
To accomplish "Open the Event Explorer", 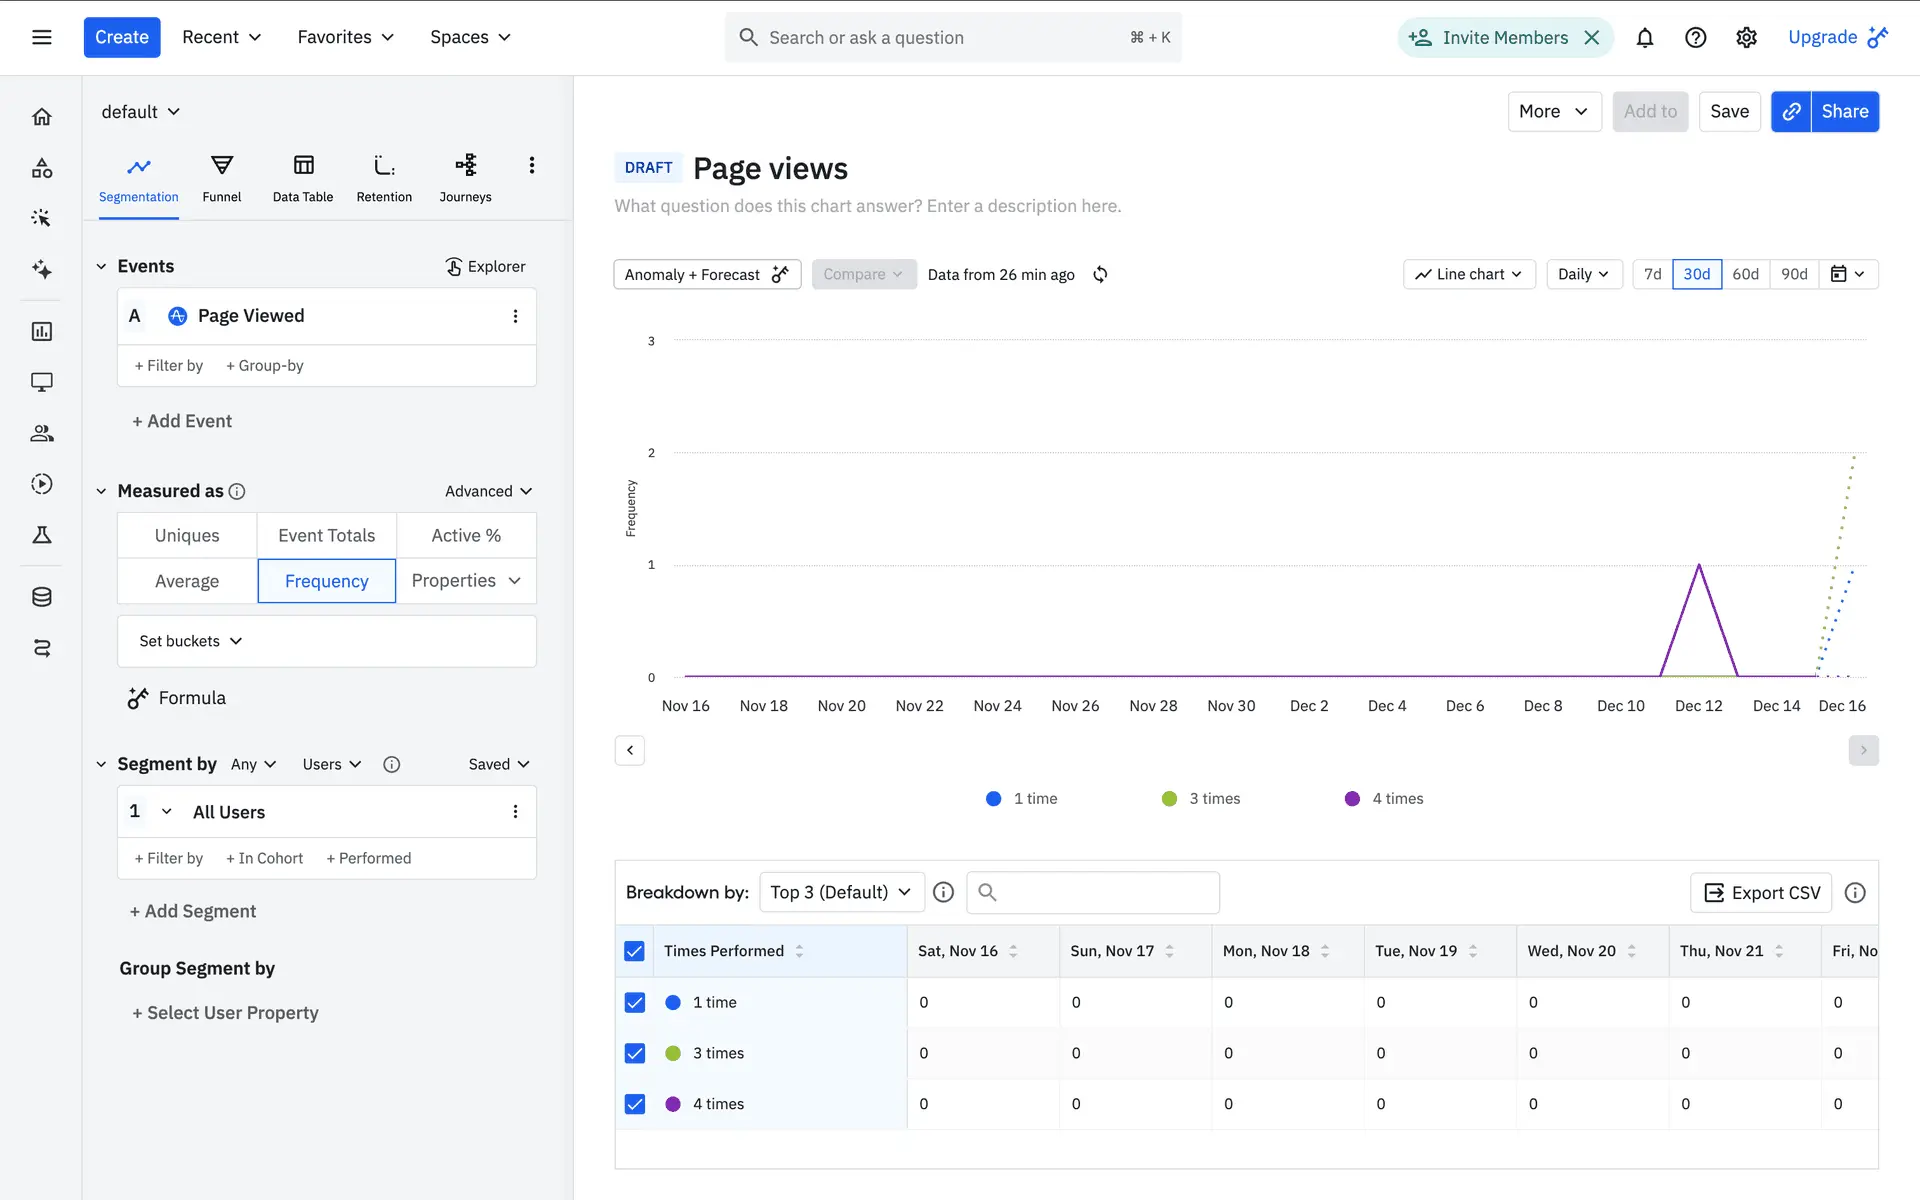I will 485,266.
